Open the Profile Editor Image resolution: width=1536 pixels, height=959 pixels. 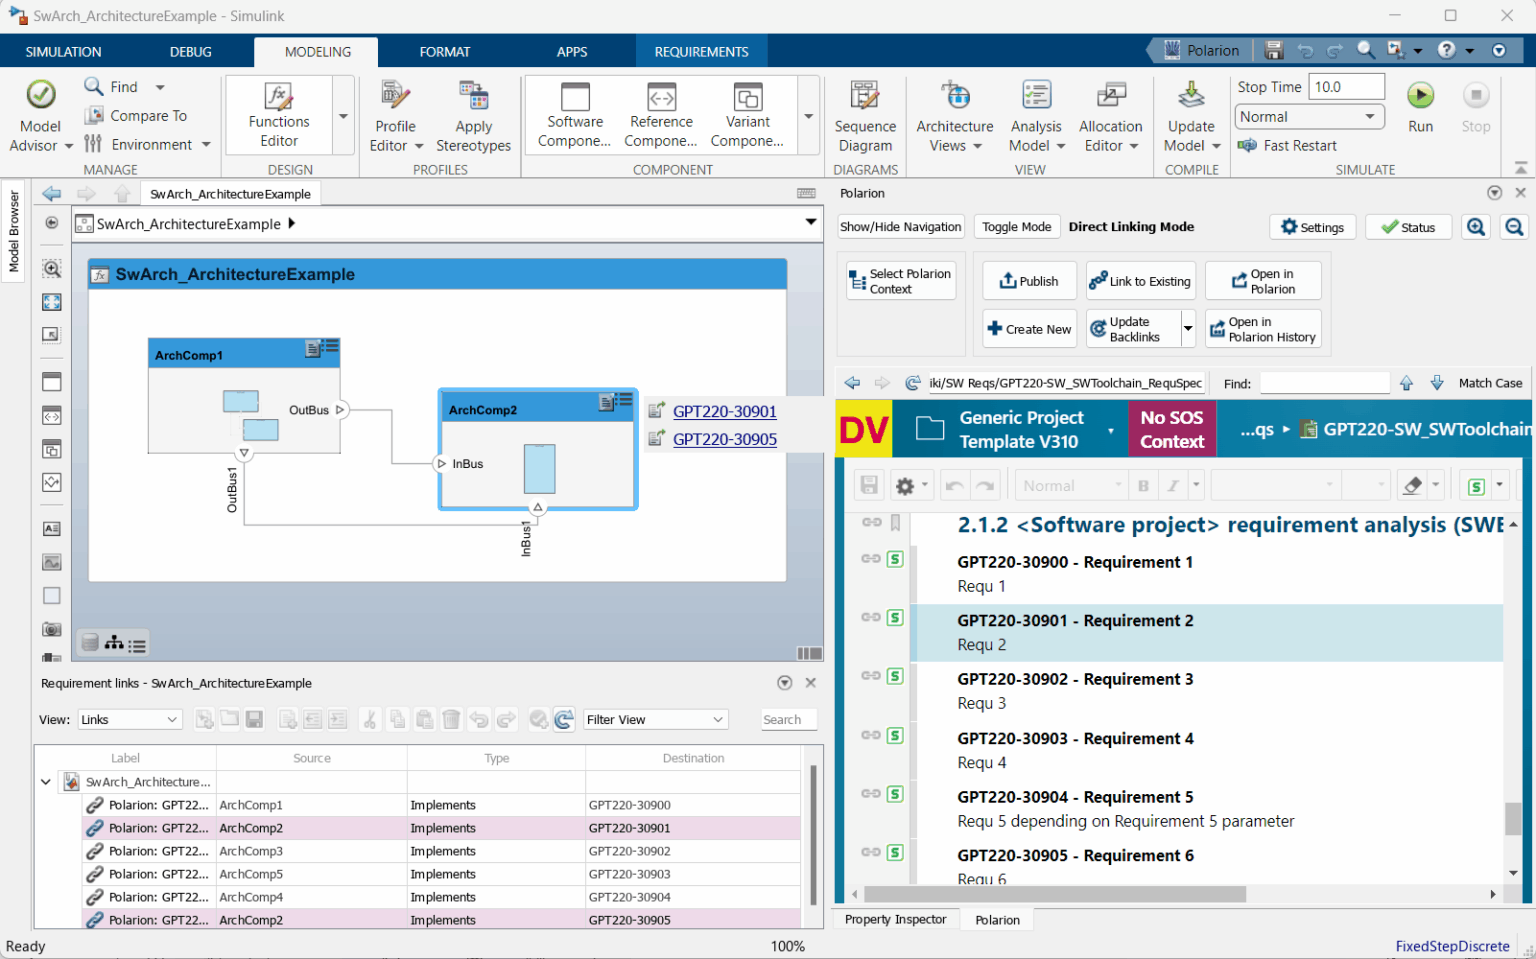pos(394,113)
